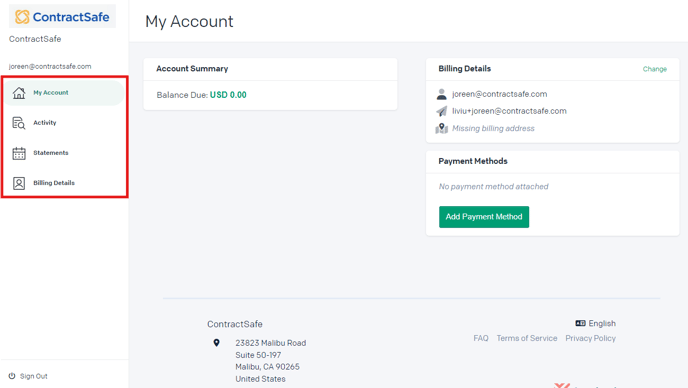The image size is (688, 388).
Task: Click the Suite 50-197 address line
Action: pyautogui.click(x=258, y=355)
